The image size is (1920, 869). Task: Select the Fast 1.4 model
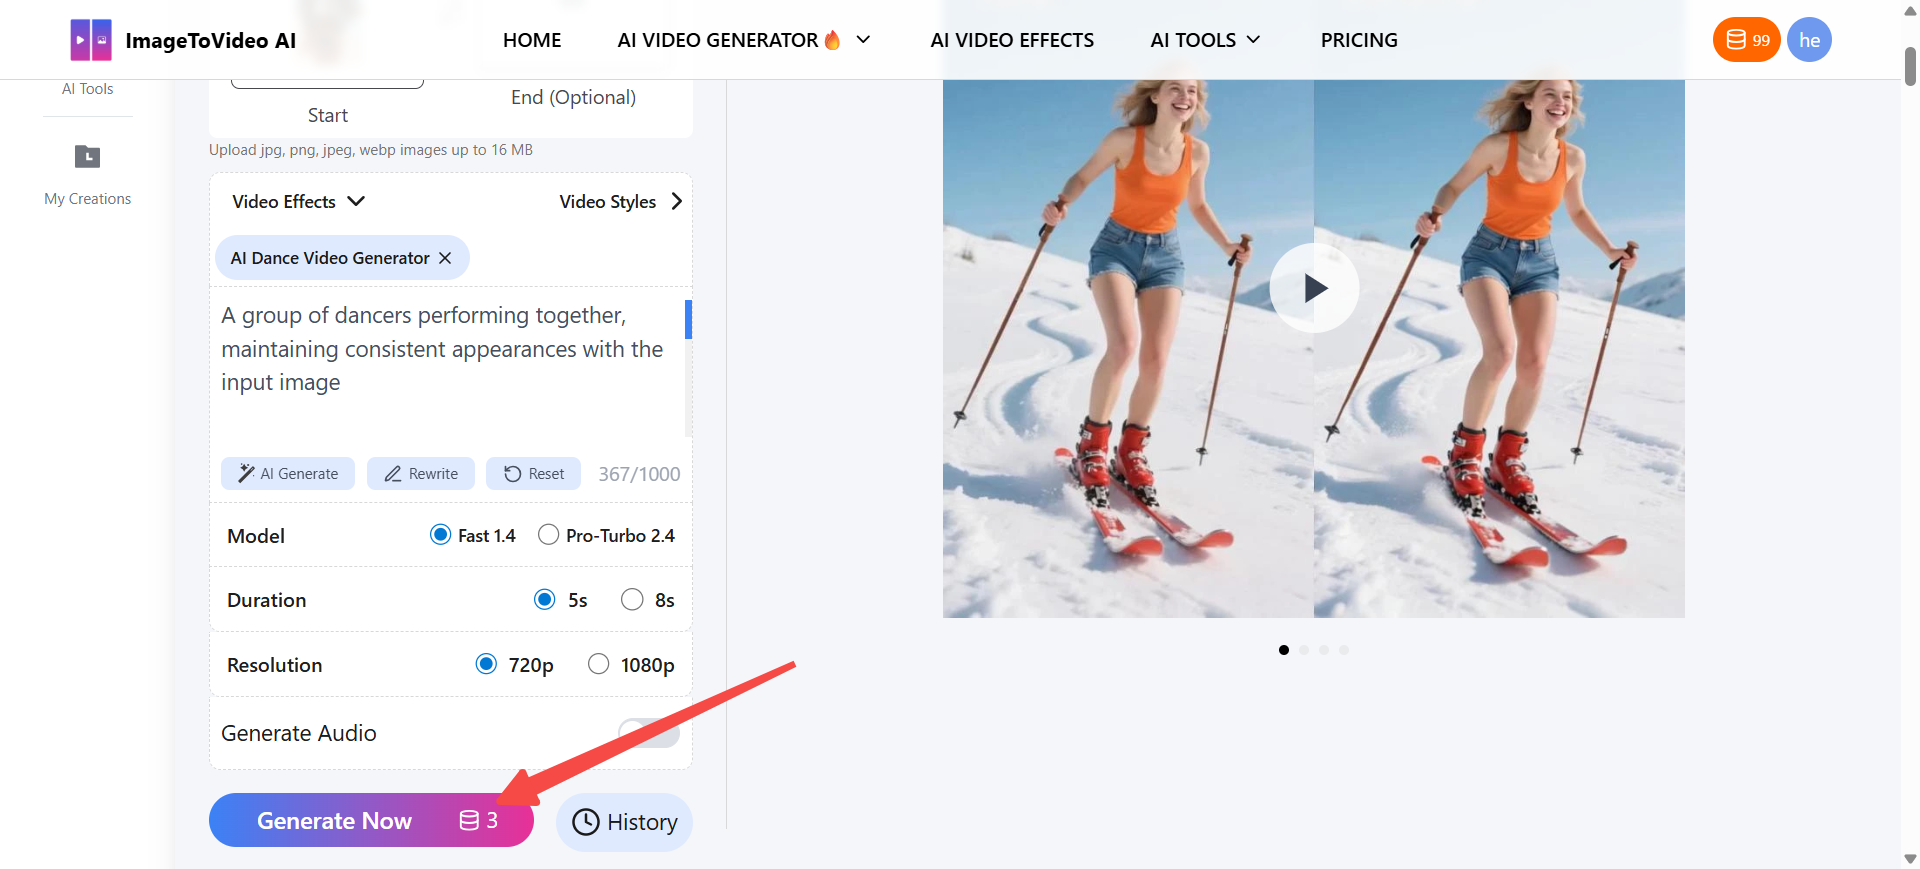coord(440,535)
